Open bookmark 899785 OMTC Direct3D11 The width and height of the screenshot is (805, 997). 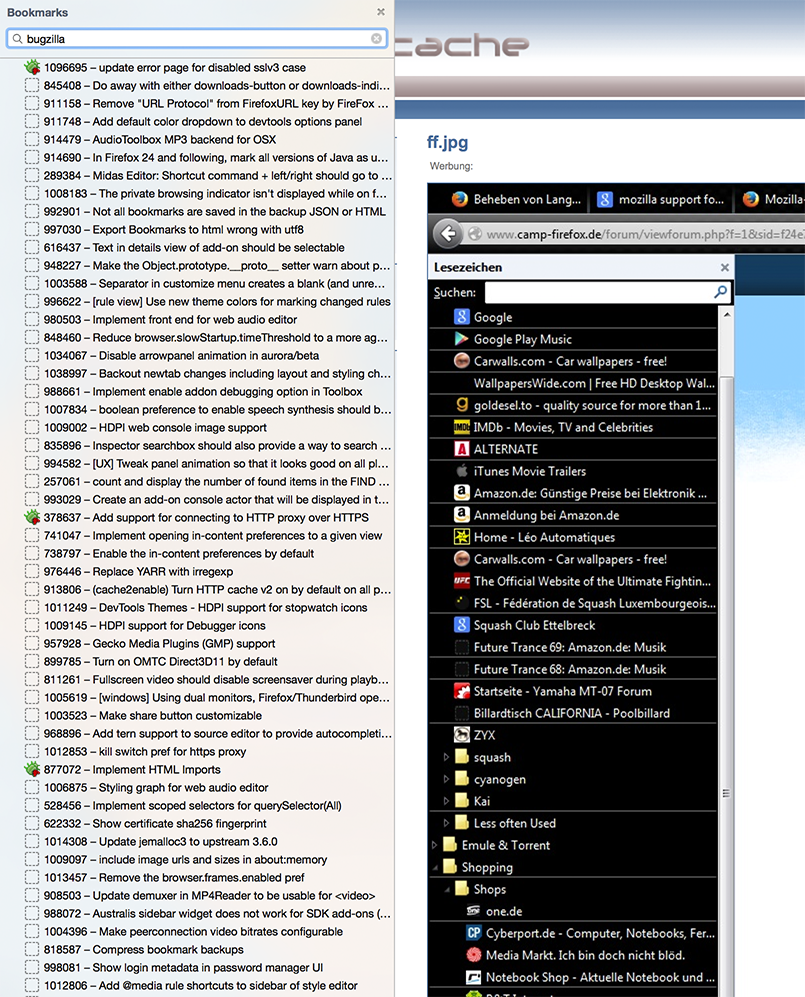(x=160, y=661)
